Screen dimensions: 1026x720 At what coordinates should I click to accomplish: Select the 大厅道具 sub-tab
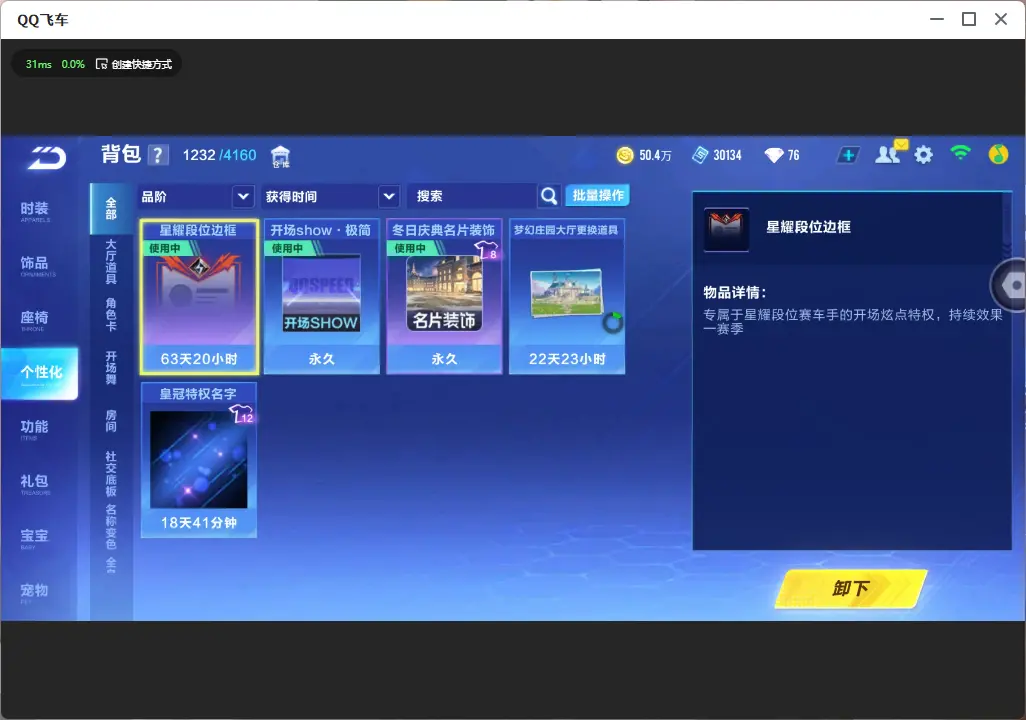[x=111, y=262]
